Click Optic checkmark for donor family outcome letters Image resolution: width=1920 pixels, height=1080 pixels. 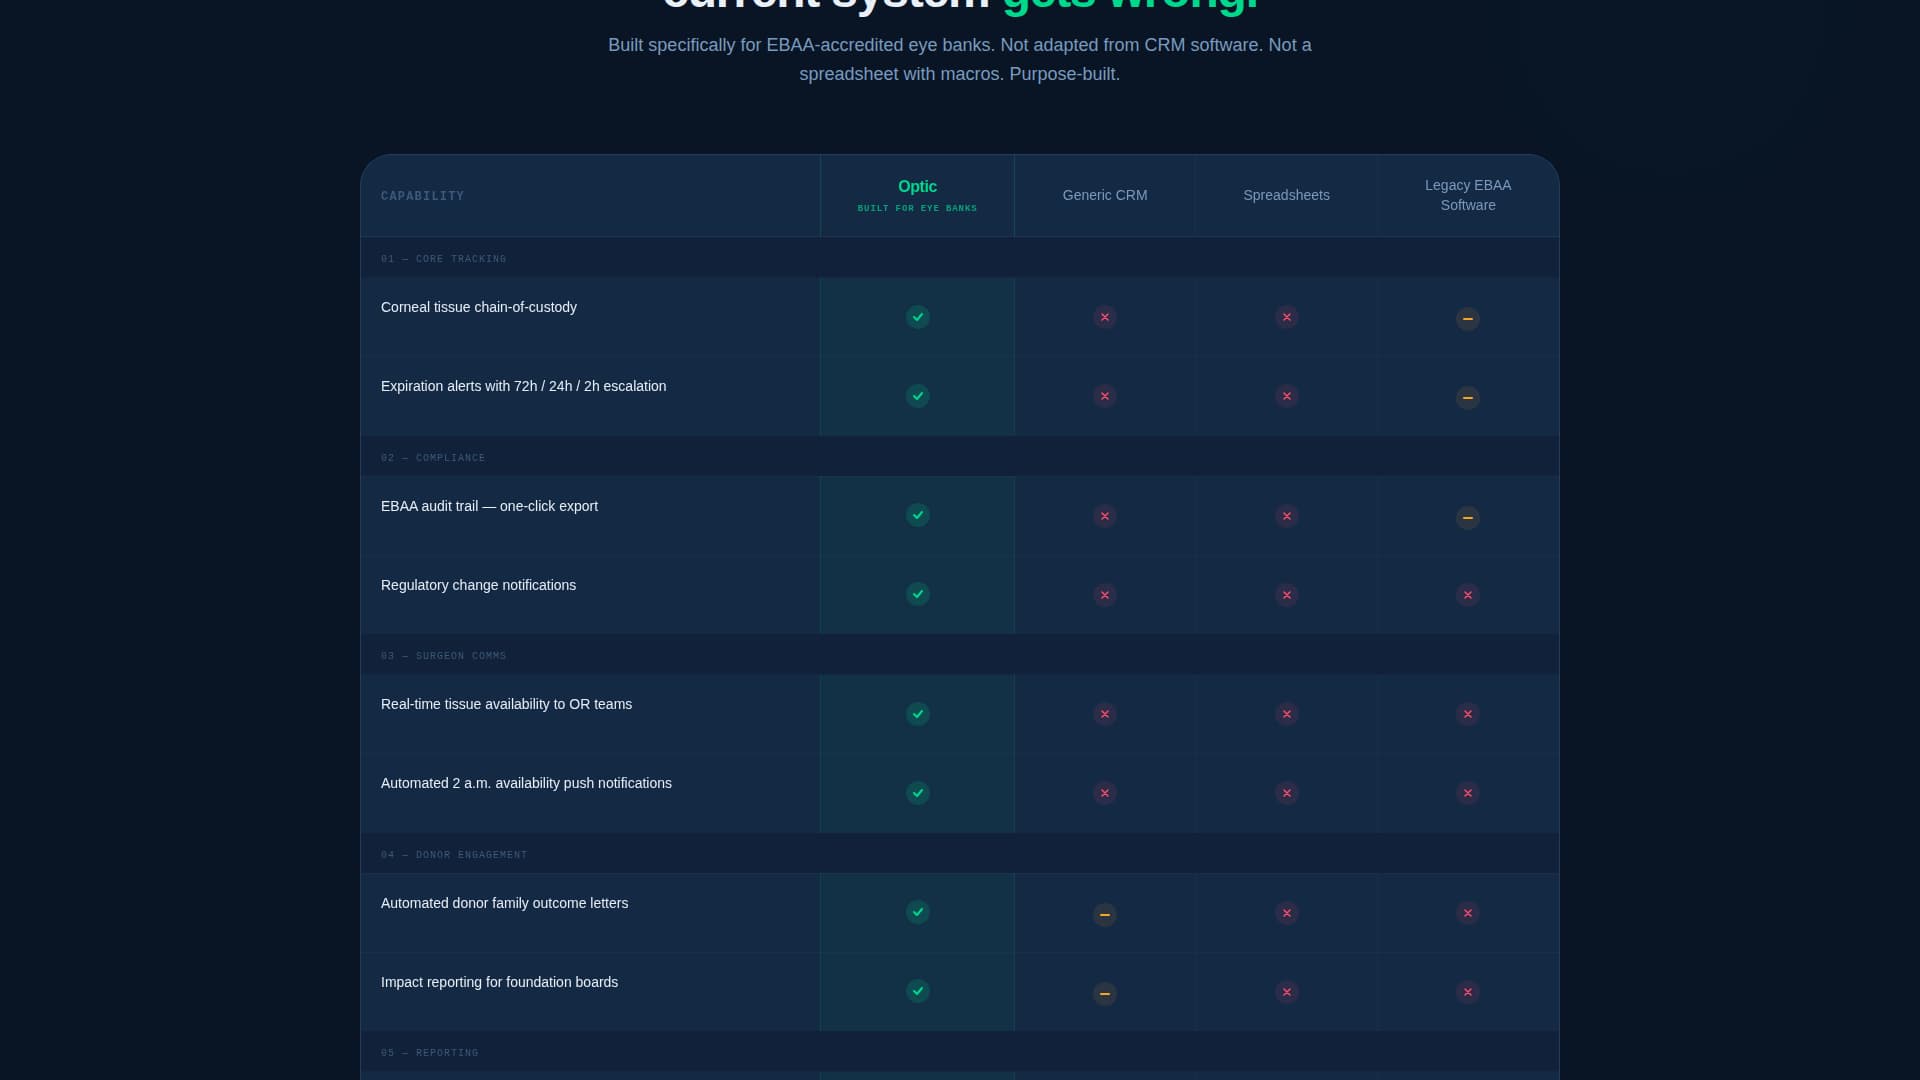[x=917, y=912]
